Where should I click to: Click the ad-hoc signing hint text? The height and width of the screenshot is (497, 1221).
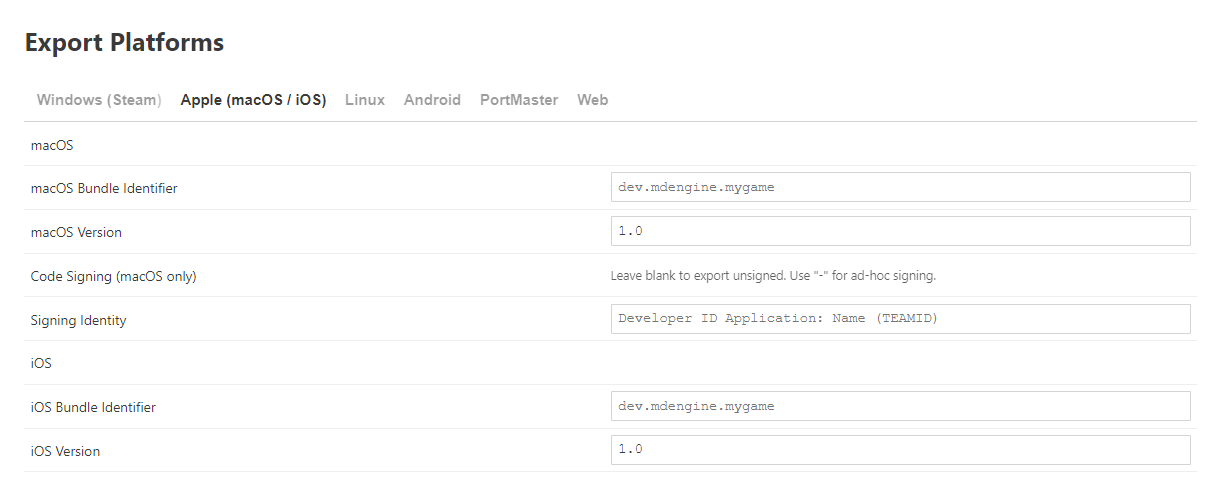[x=773, y=276]
